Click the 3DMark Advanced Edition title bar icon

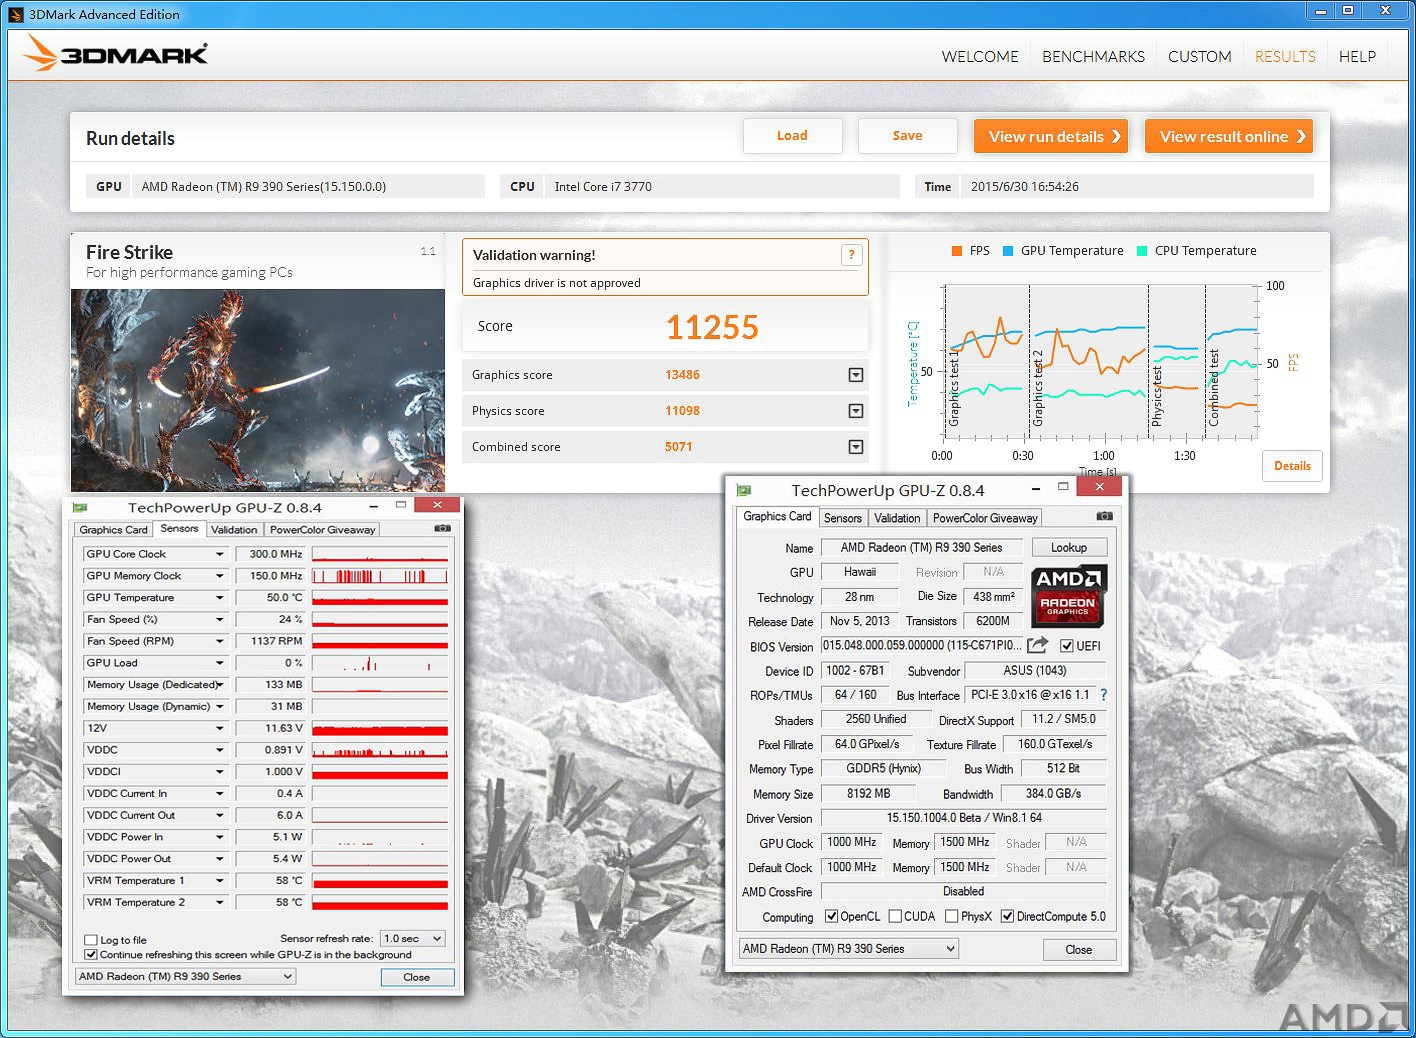16,14
